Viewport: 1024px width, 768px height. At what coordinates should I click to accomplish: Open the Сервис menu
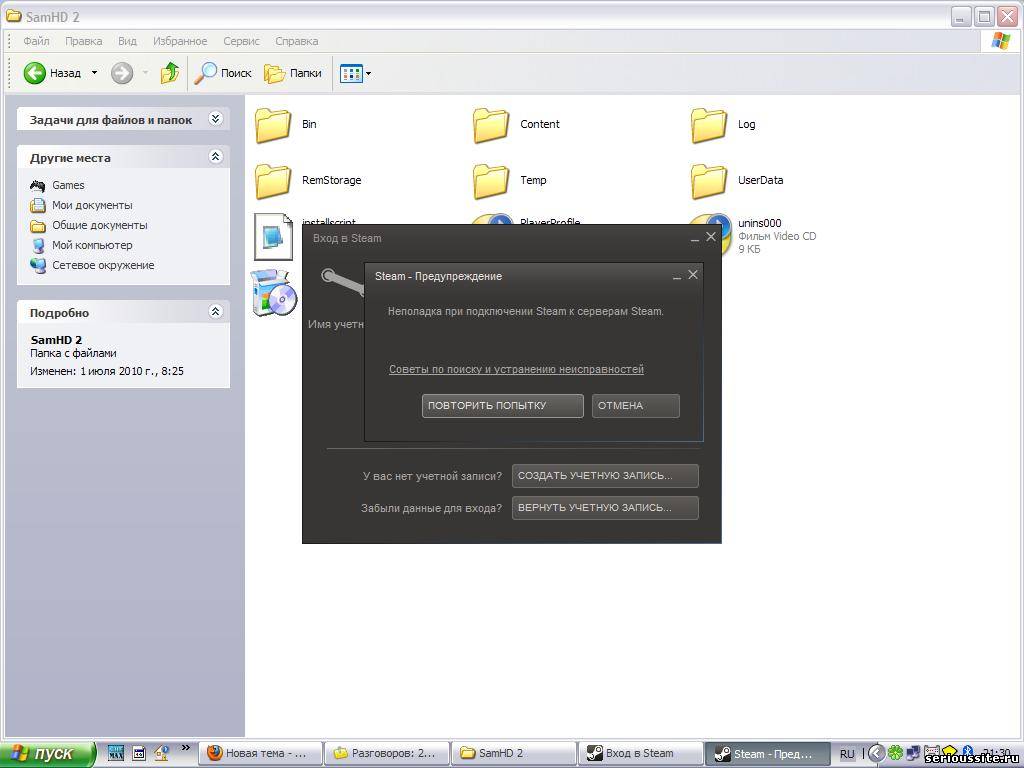[x=242, y=41]
